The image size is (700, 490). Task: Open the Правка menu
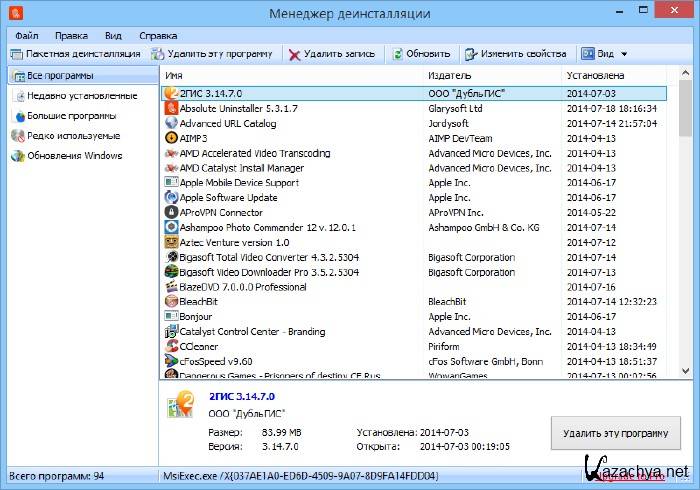(71, 35)
